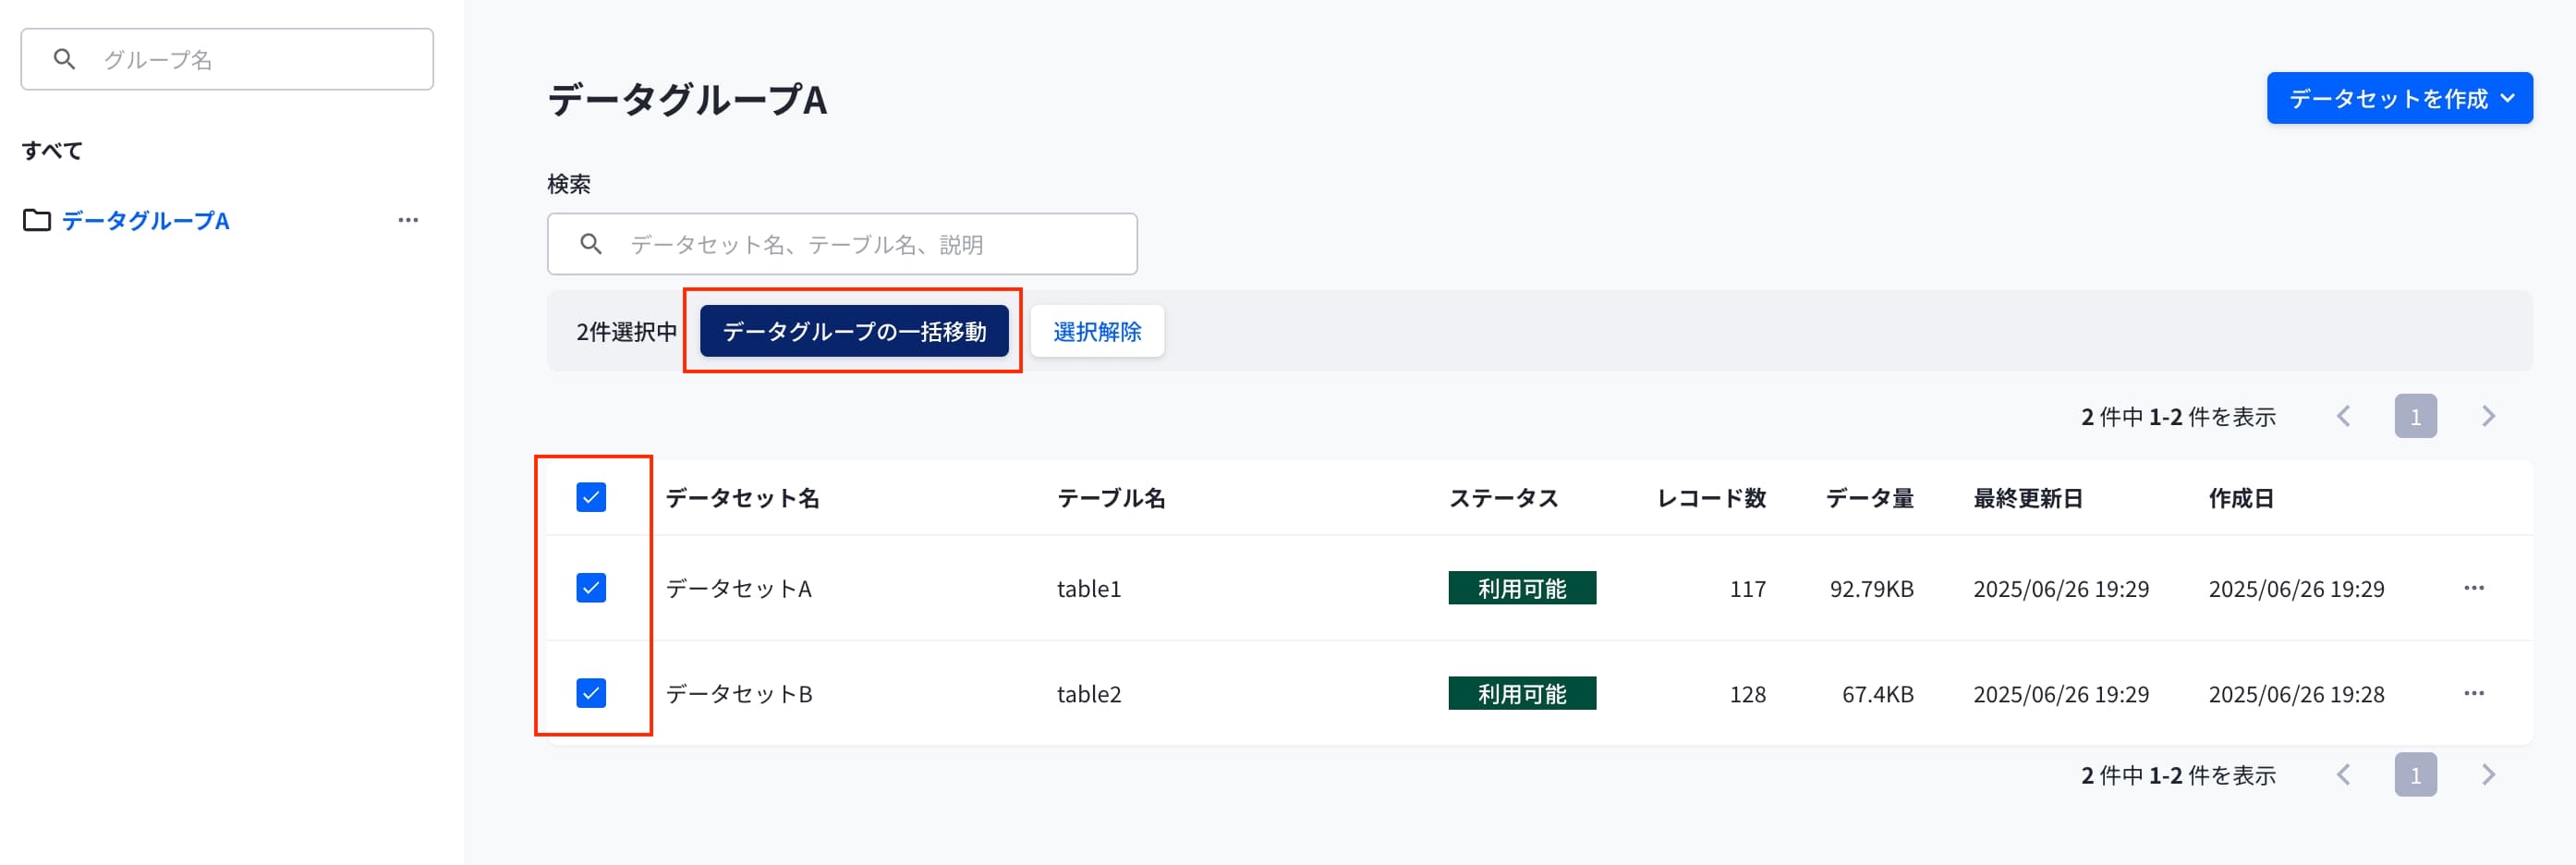The width and height of the screenshot is (2576, 865).
Task: Click 利用可能 status badge for データセットB
Action: pyautogui.click(x=1522, y=693)
